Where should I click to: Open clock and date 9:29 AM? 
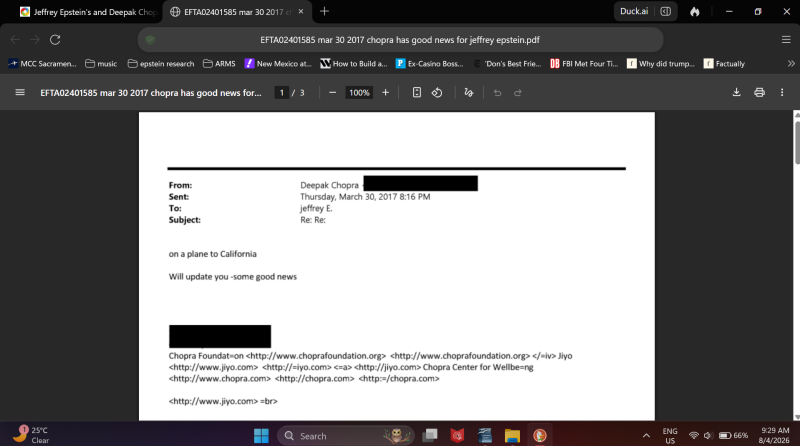pos(774,435)
